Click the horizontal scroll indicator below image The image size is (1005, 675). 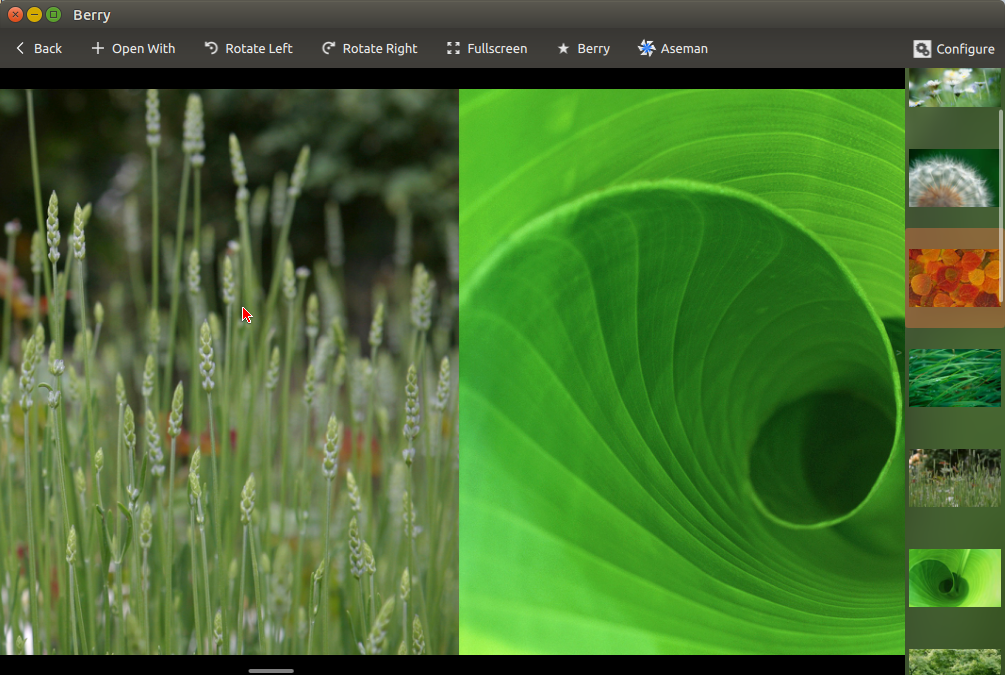point(271,671)
